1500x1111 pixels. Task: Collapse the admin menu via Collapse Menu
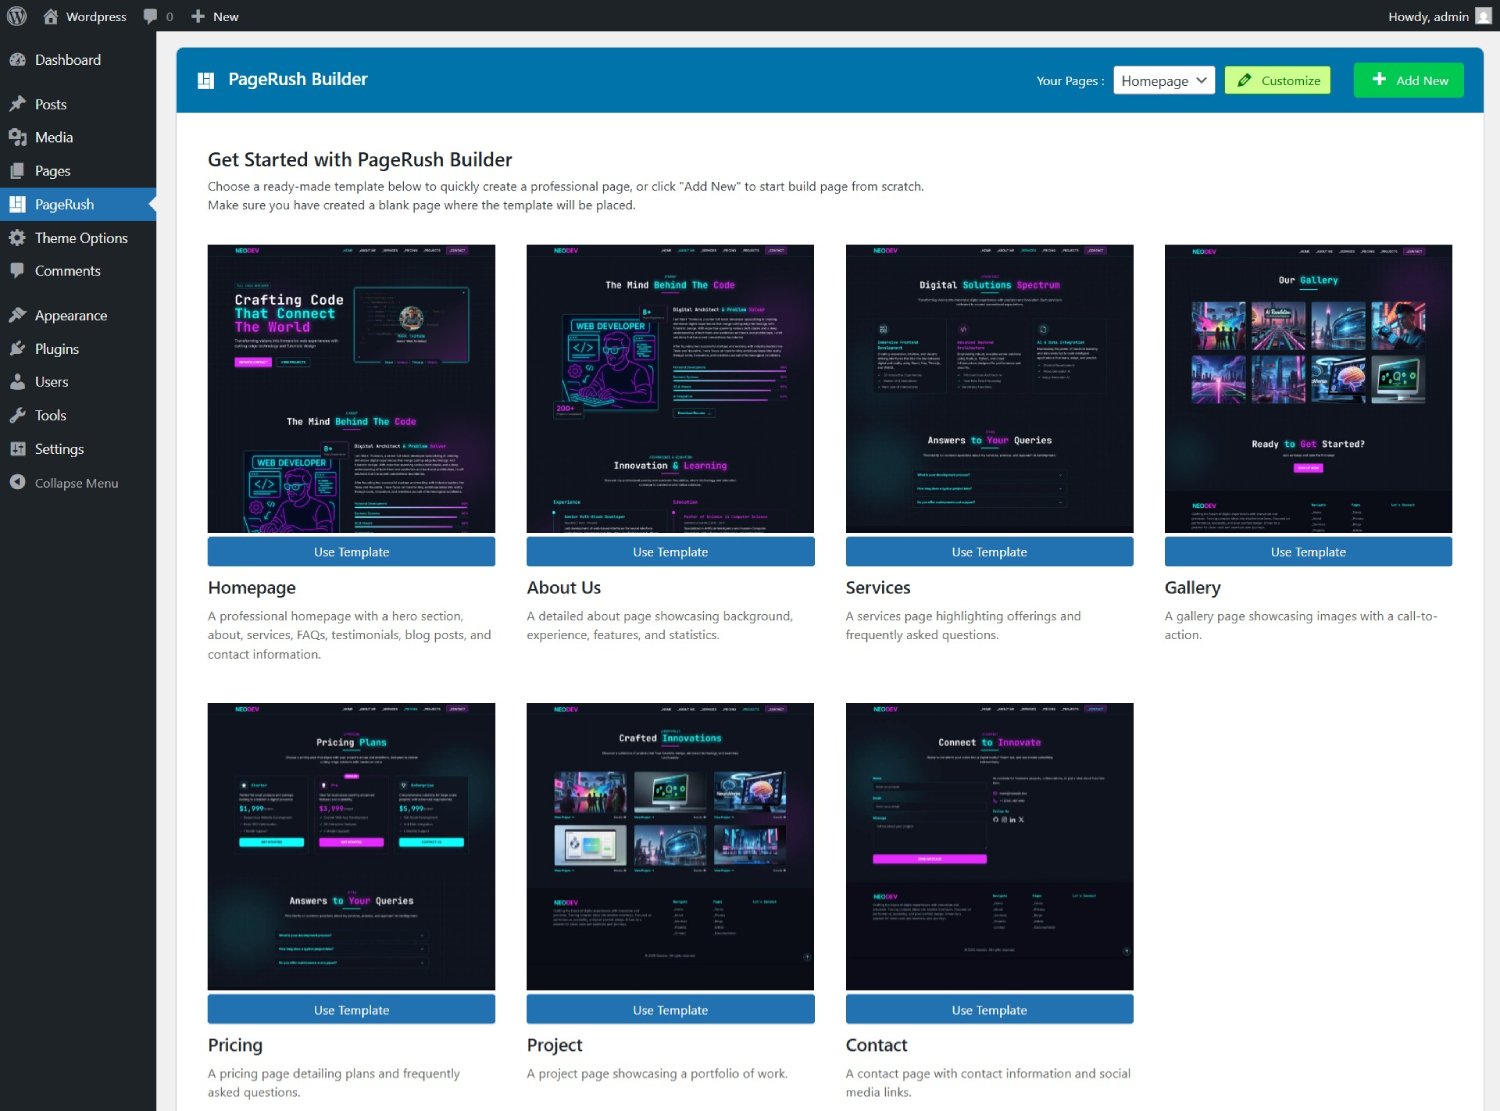coord(76,483)
